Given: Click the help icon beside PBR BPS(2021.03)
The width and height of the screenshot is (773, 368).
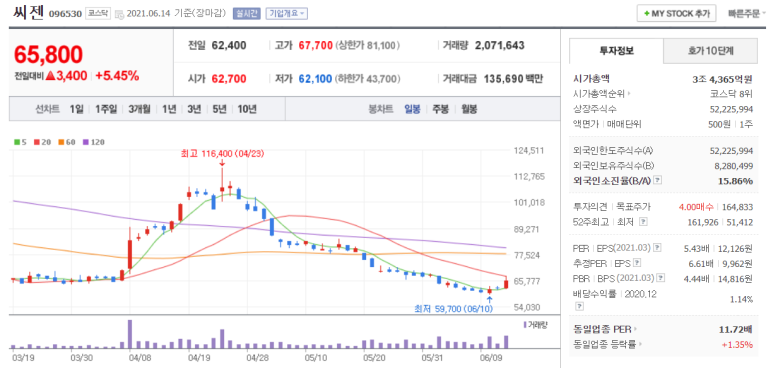Looking at the screenshot, I should (x=660, y=278).
